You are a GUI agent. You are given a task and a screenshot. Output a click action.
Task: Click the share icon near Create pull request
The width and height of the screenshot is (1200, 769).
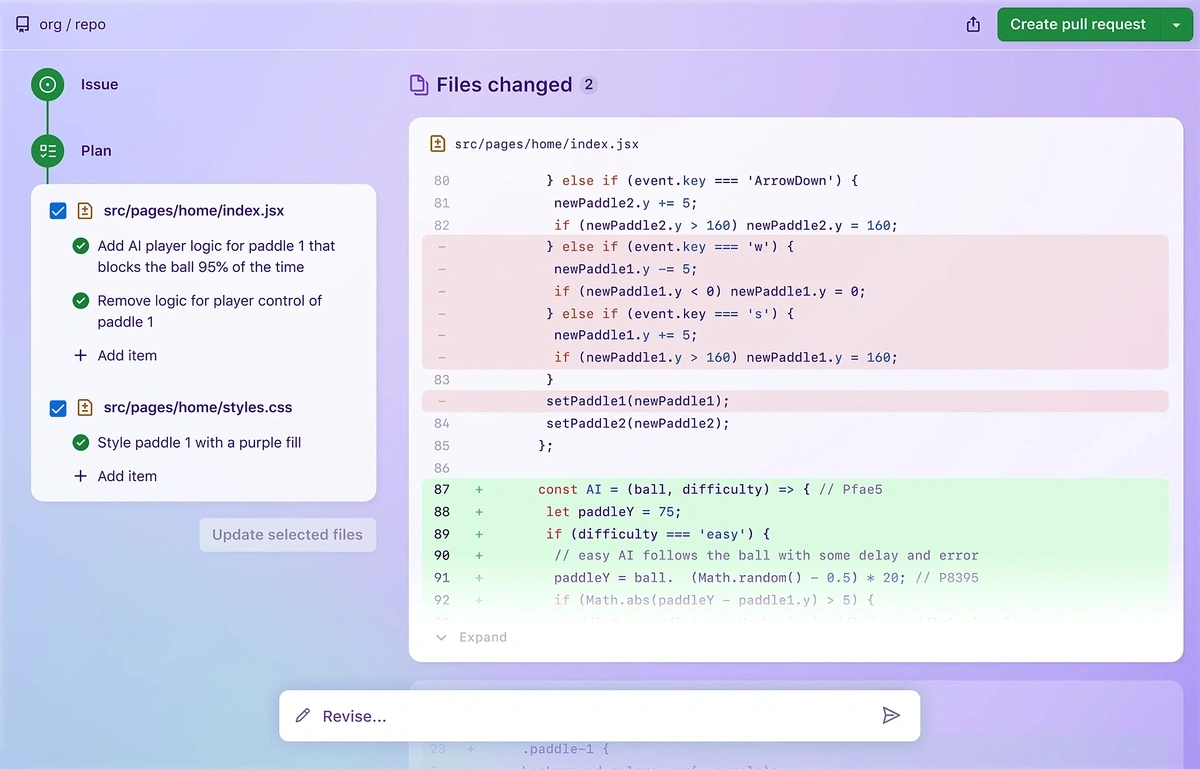pos(973,25)
